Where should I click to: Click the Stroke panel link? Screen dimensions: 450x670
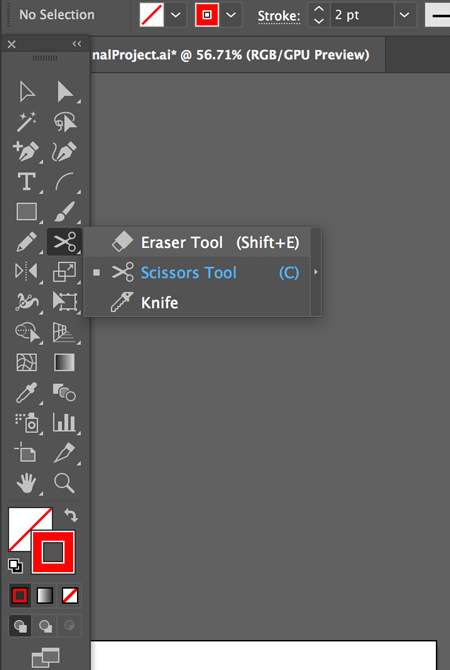pos(279,16)
